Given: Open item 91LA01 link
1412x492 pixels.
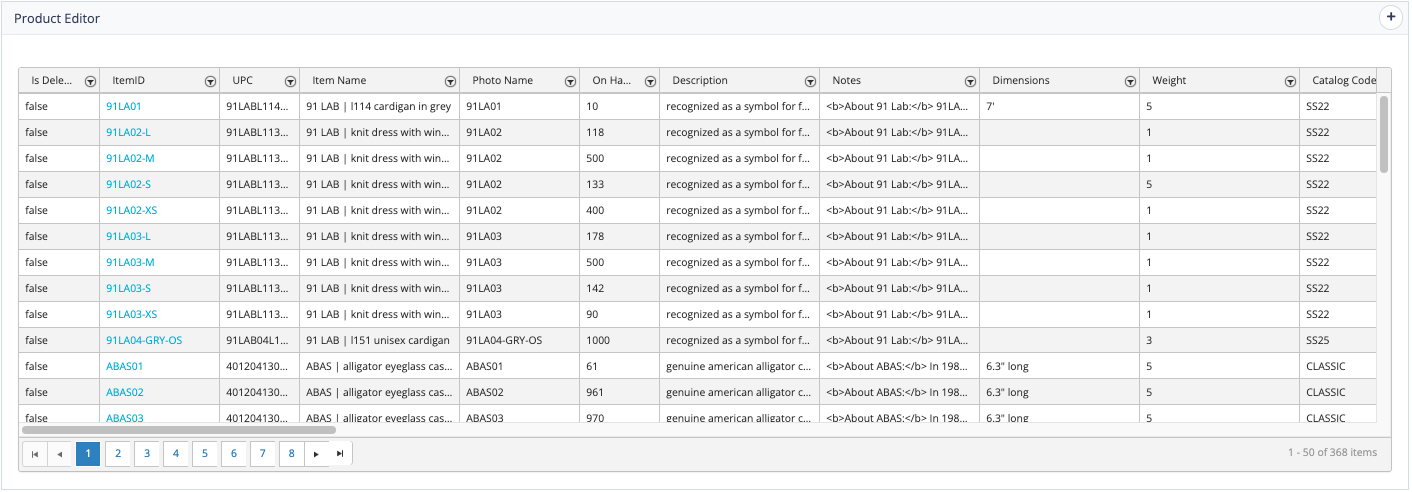Looking at the screenshot, I should (124, 106).
